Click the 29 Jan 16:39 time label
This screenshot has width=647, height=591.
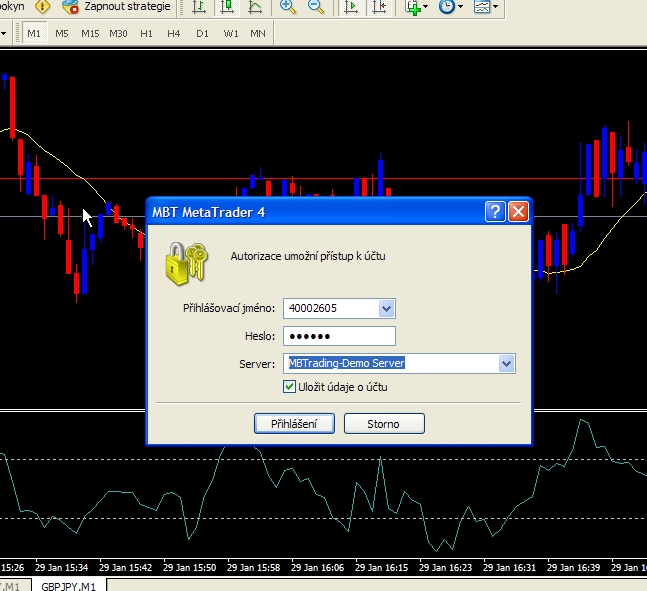tap(573, 567)
